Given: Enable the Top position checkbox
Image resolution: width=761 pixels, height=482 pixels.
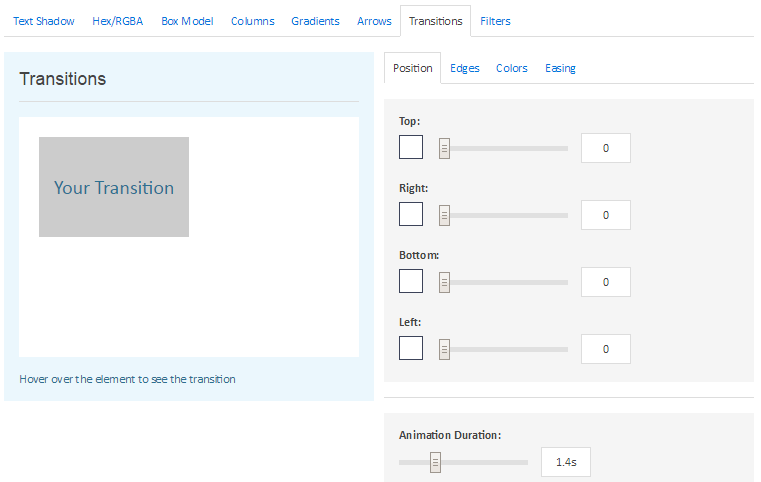Looking at the screenshot, I should tap(411, 147).
